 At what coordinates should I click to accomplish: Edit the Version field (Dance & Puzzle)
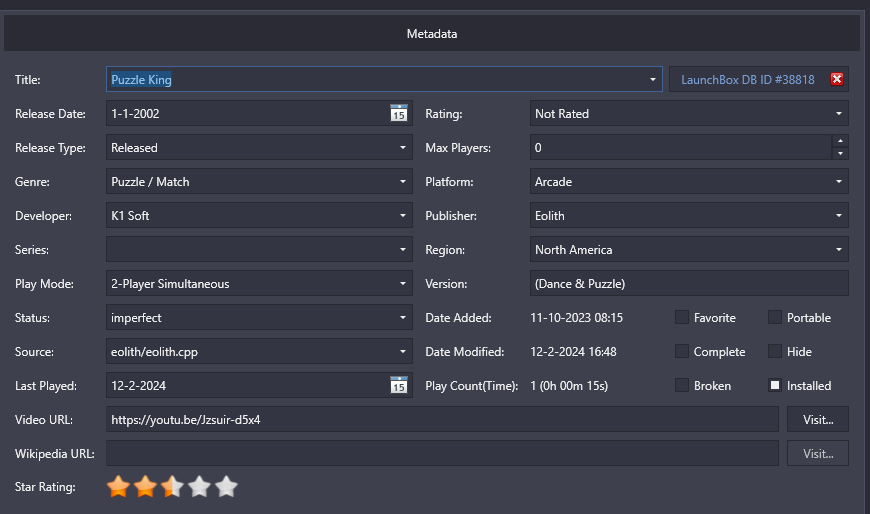pyautogui.click(x=689, y=283)
